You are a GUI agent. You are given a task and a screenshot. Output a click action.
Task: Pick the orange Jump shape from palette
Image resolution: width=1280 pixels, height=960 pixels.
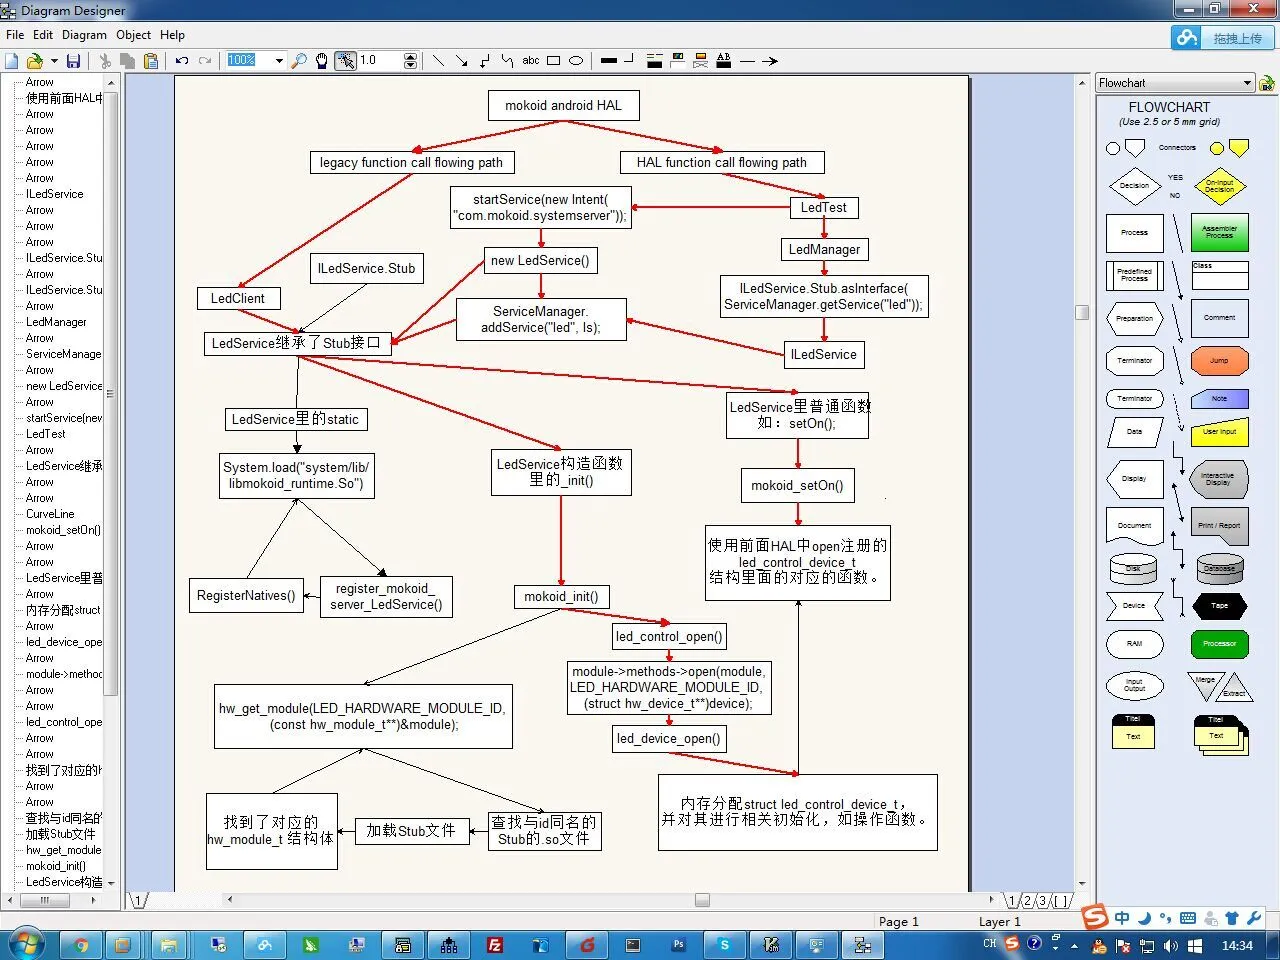(1219, 360)
